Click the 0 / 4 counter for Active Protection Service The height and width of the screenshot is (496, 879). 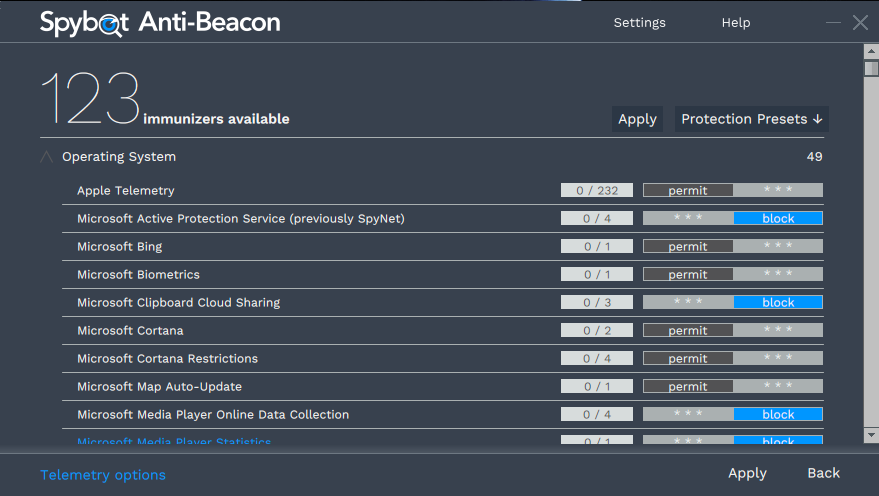click(x=596, y=218)
